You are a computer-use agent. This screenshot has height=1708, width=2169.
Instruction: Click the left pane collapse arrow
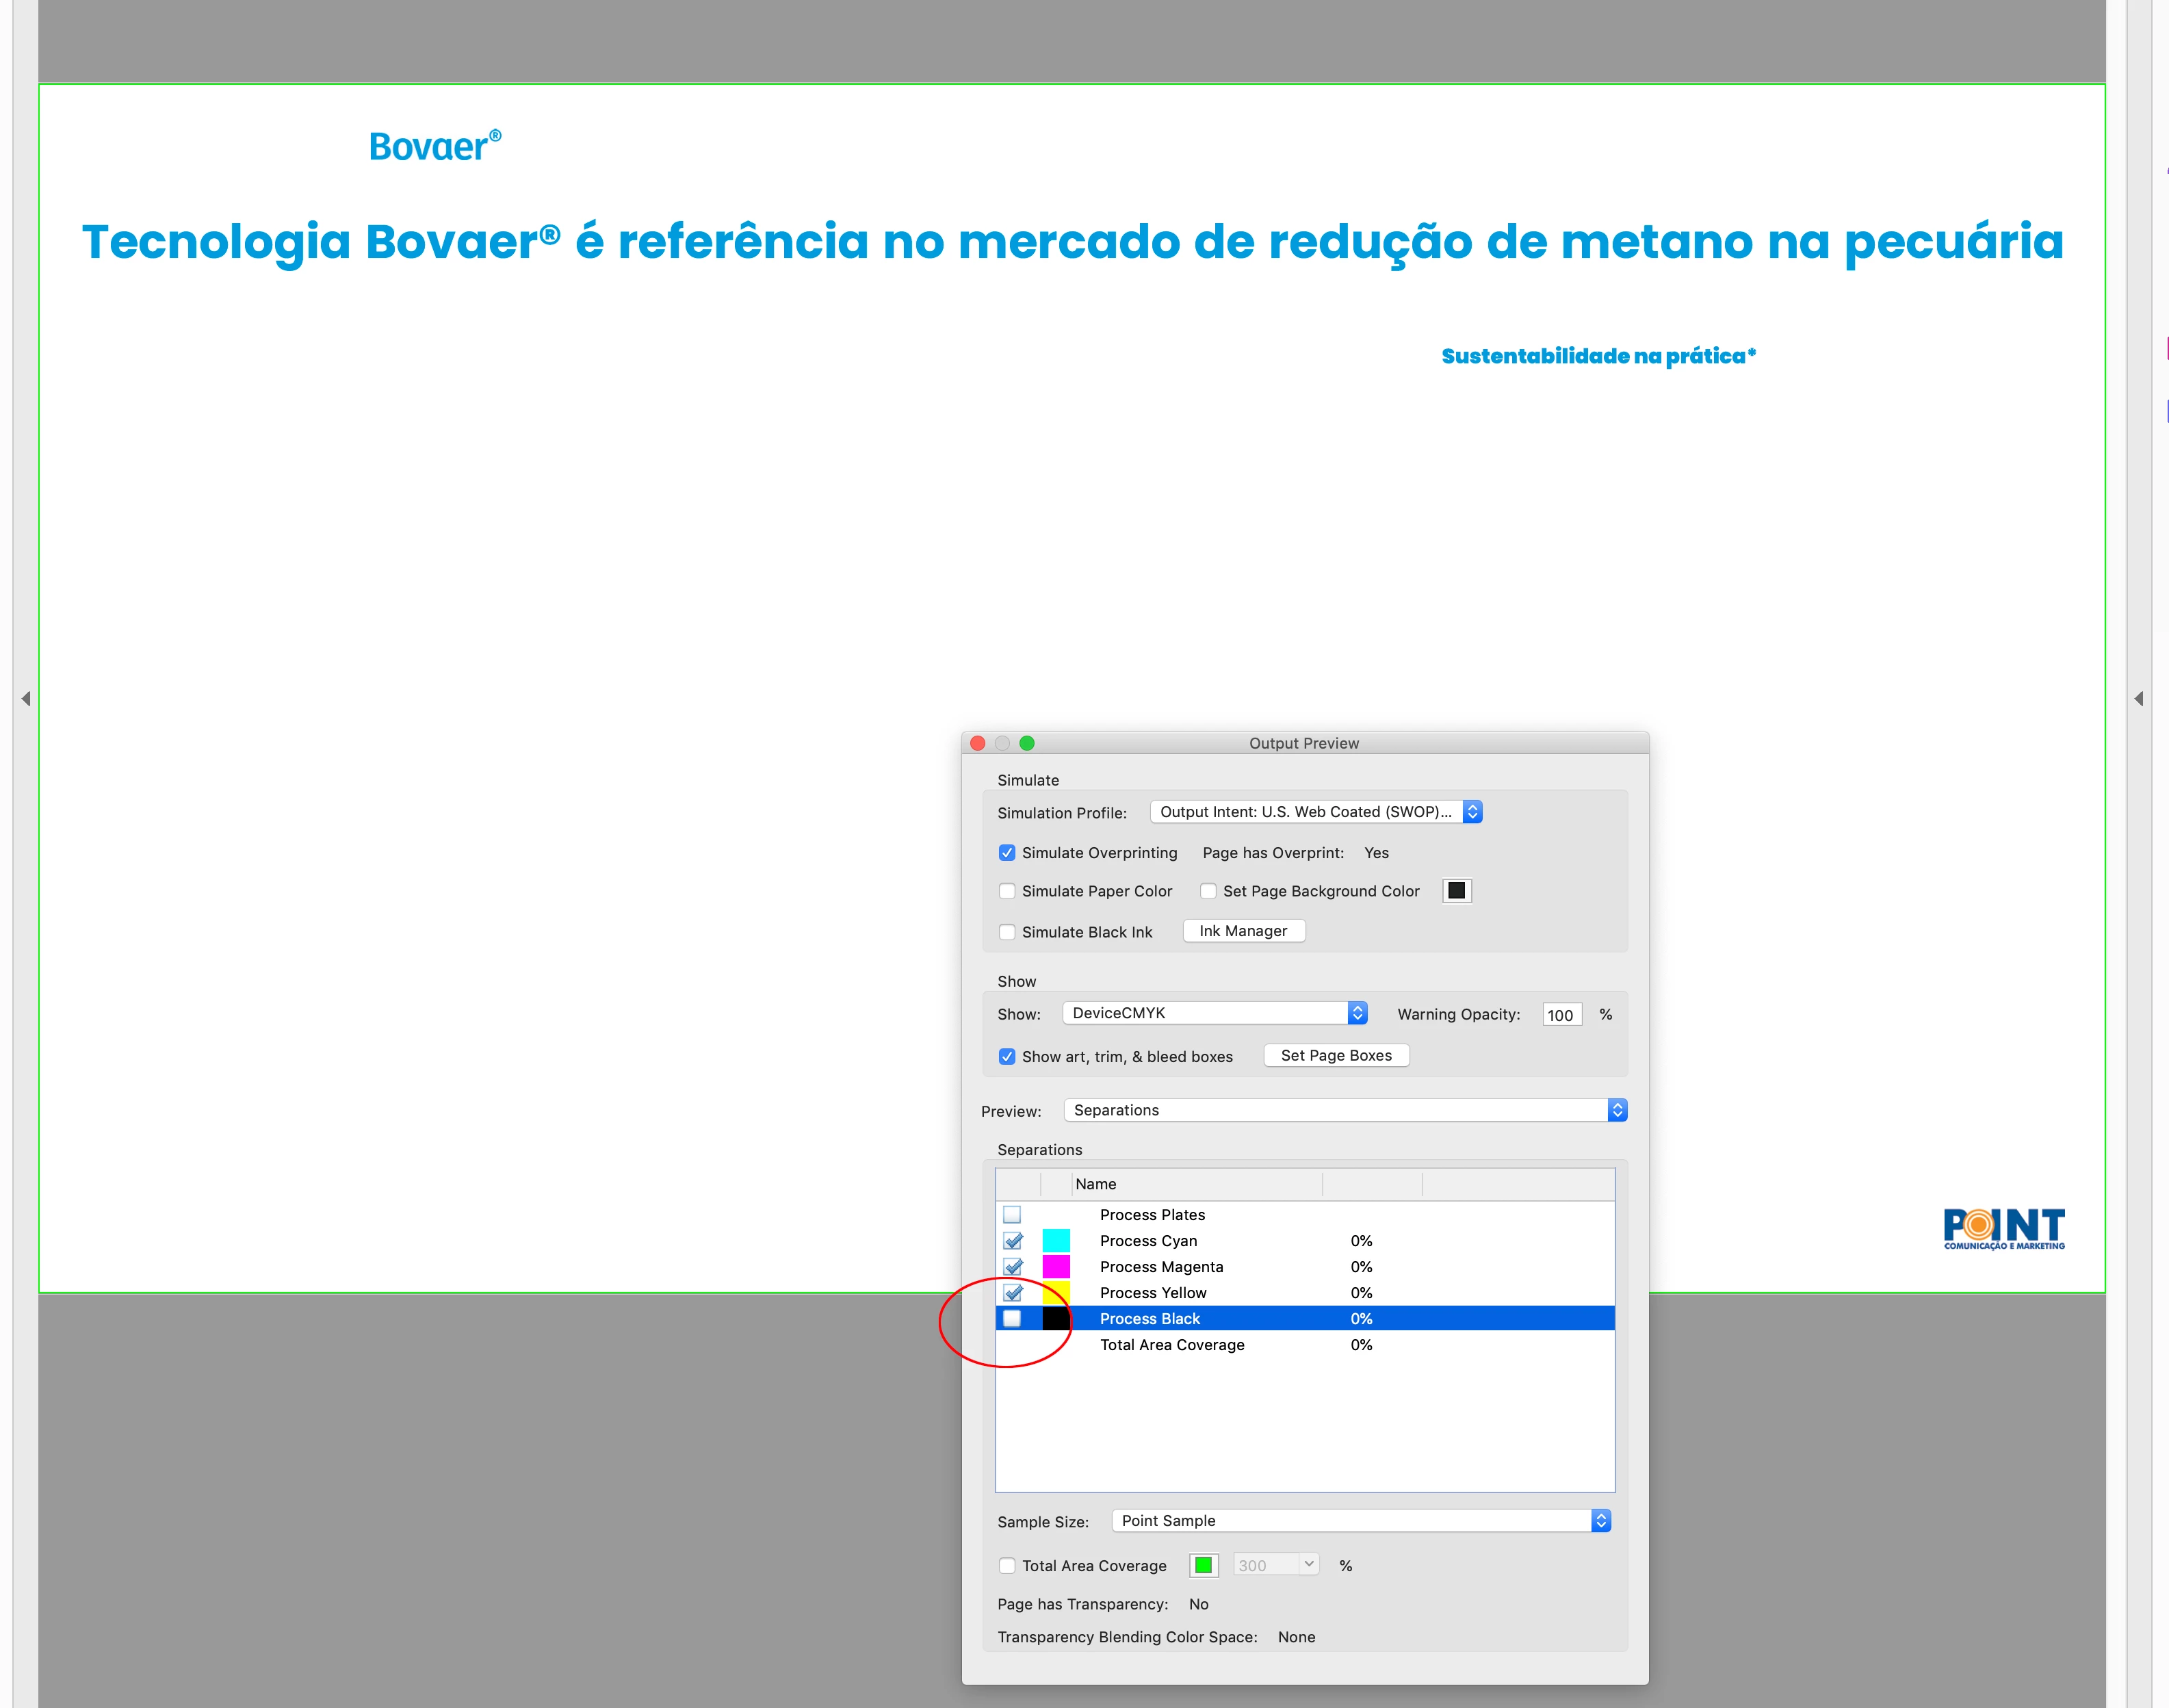tap(26, 698)
